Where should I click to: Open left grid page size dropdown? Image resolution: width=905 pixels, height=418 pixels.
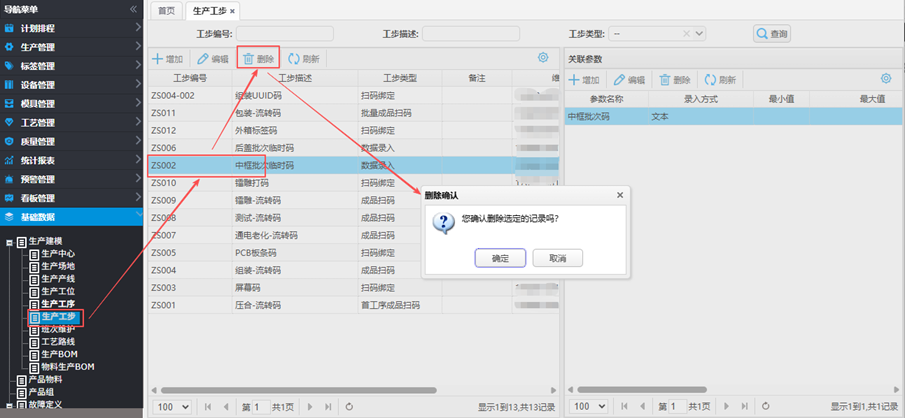173,407
